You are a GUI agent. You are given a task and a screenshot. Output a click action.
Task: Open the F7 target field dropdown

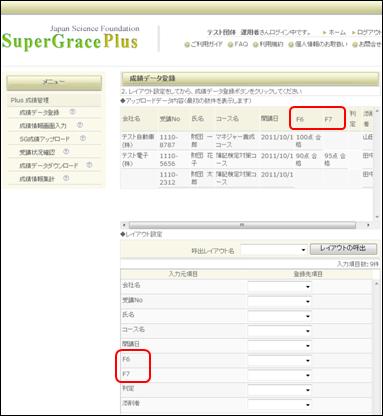pyautogui.click(x=279, y=375)
